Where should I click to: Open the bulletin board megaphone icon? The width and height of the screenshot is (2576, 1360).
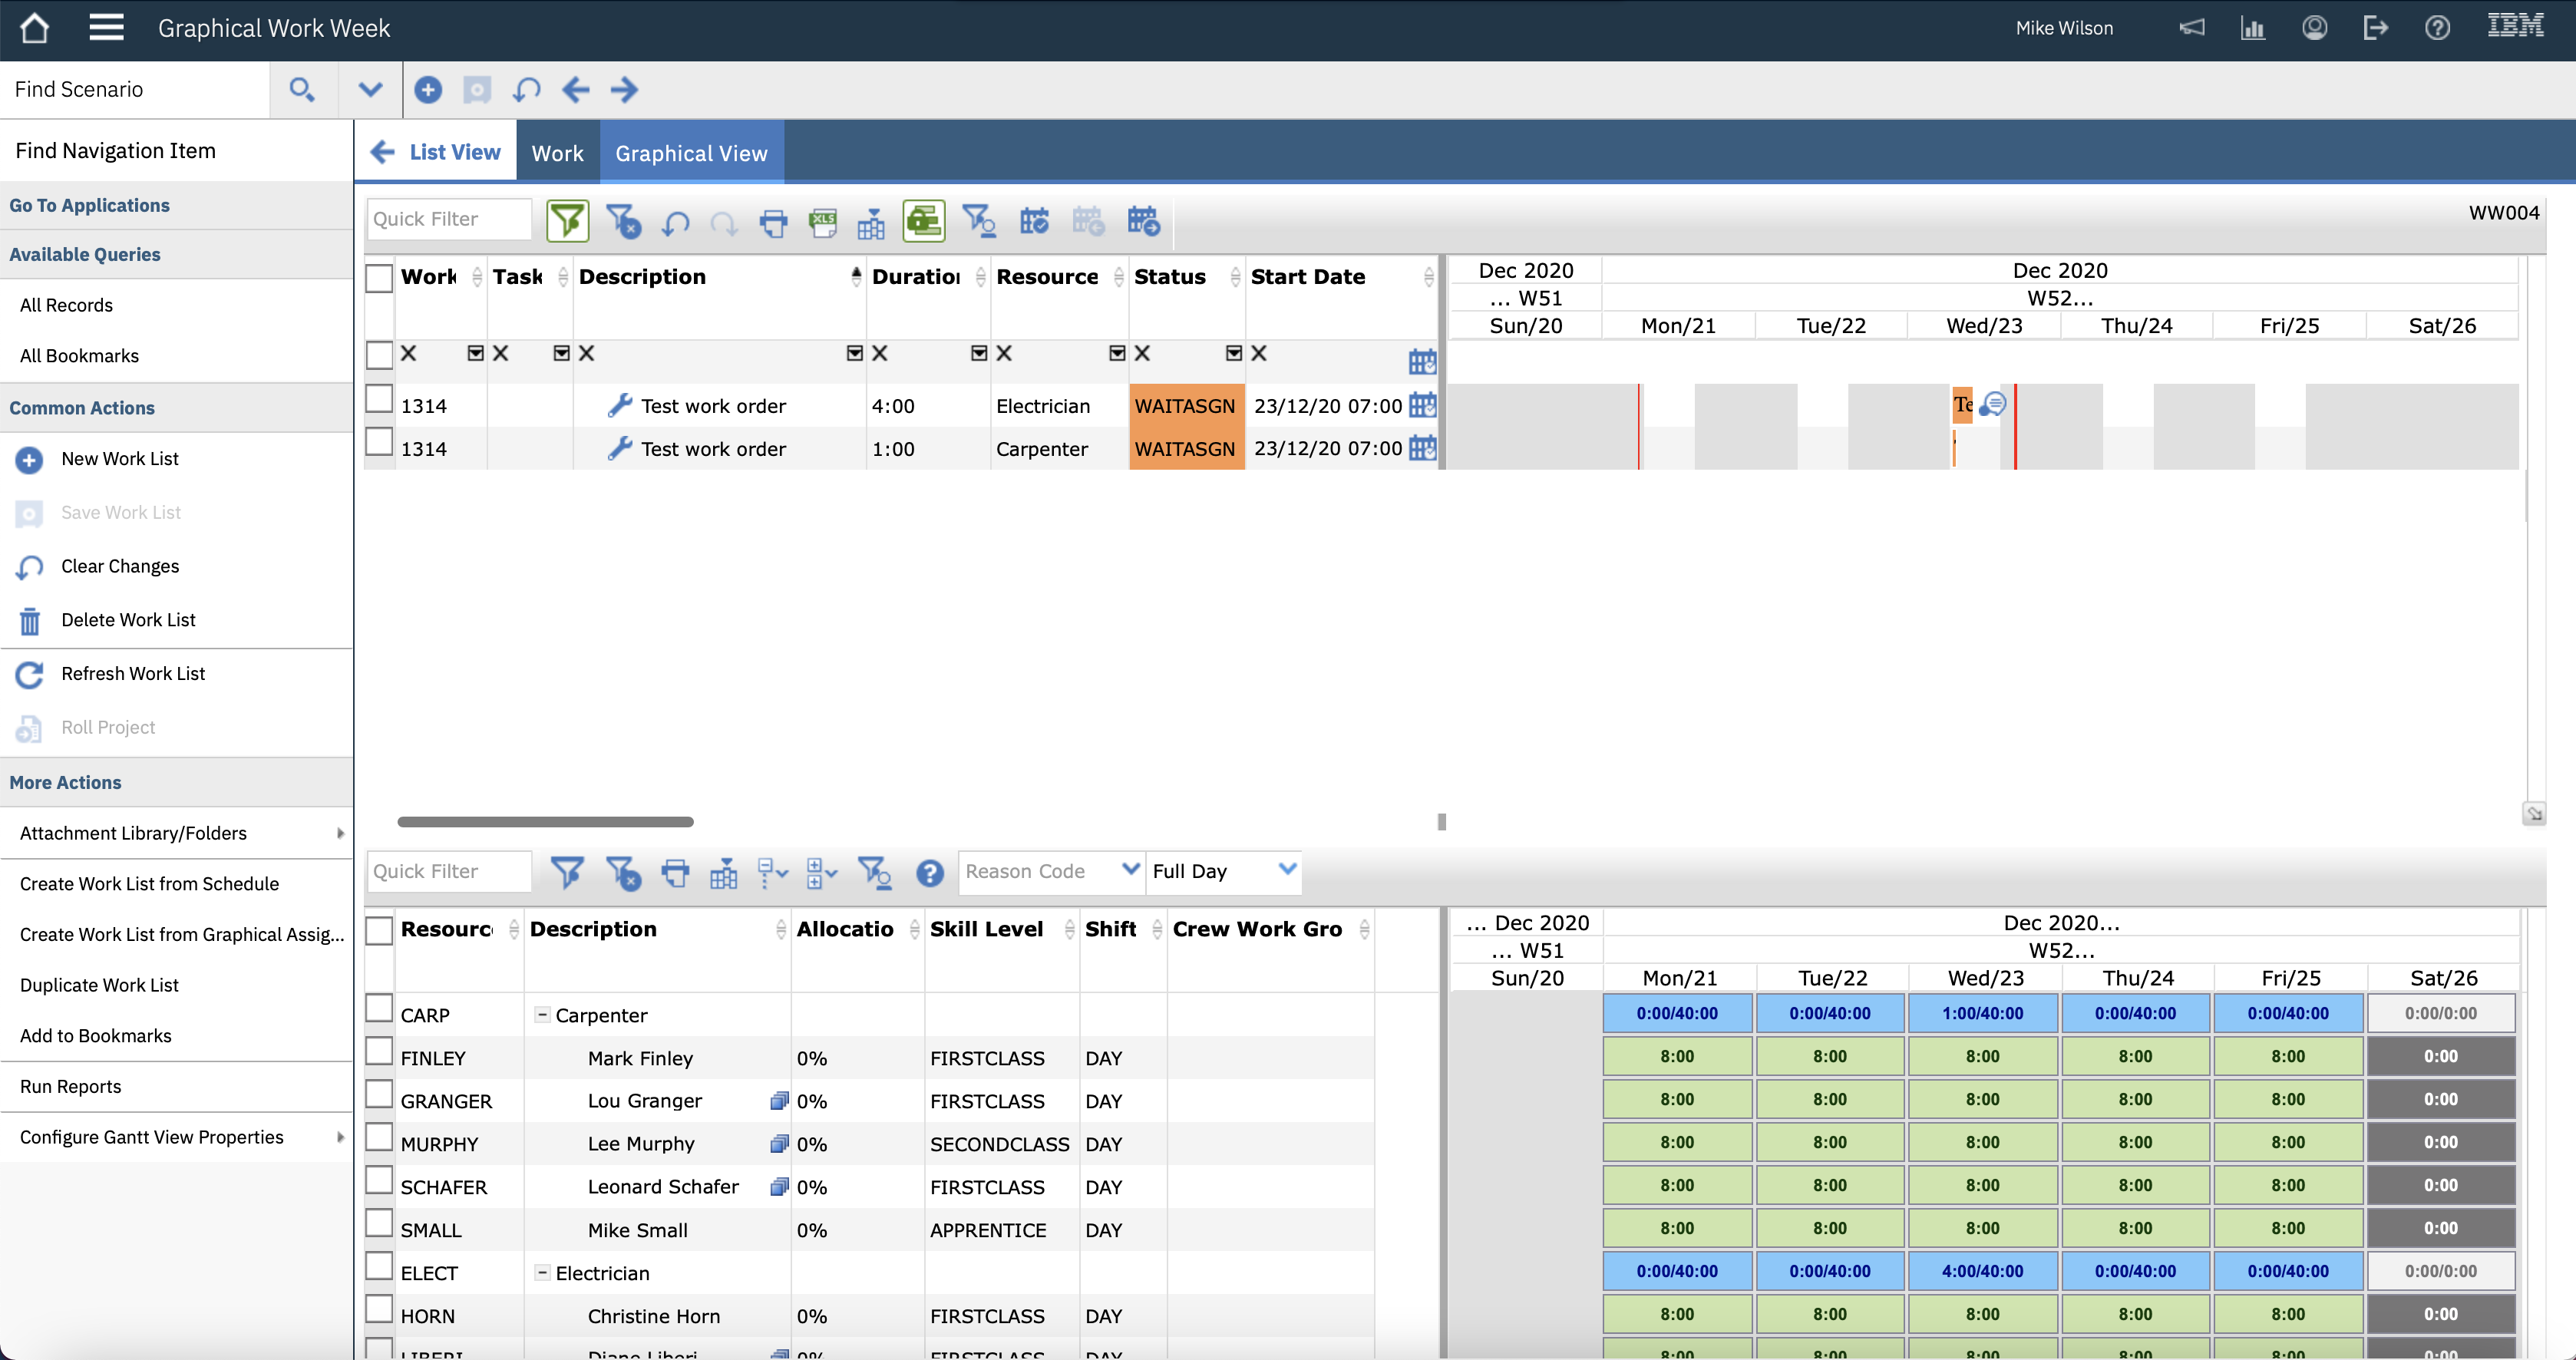tap(2191, 28)
